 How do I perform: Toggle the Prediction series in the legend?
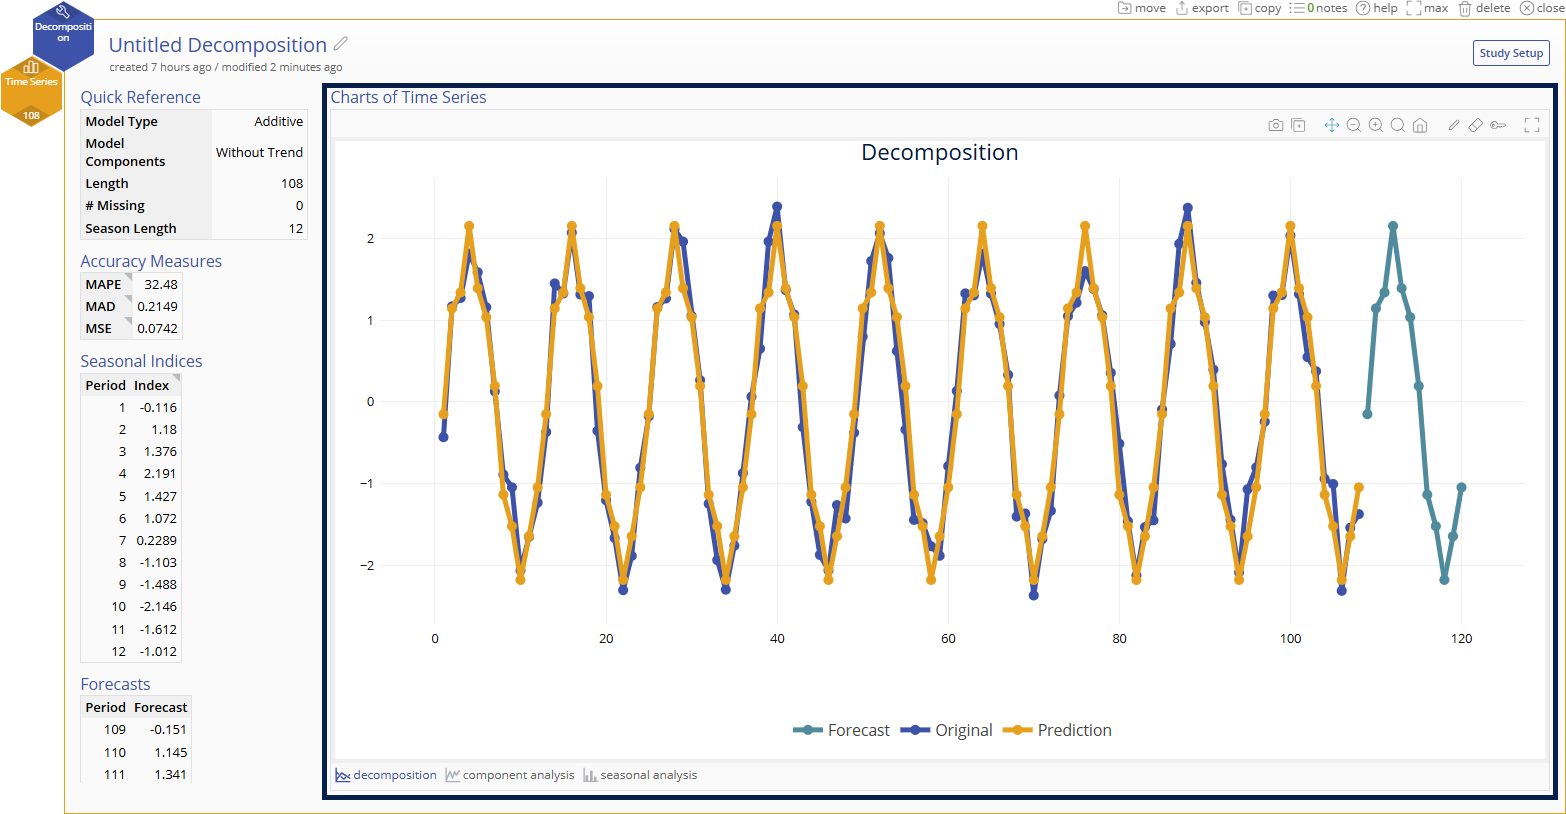[x=1057, y=730]
